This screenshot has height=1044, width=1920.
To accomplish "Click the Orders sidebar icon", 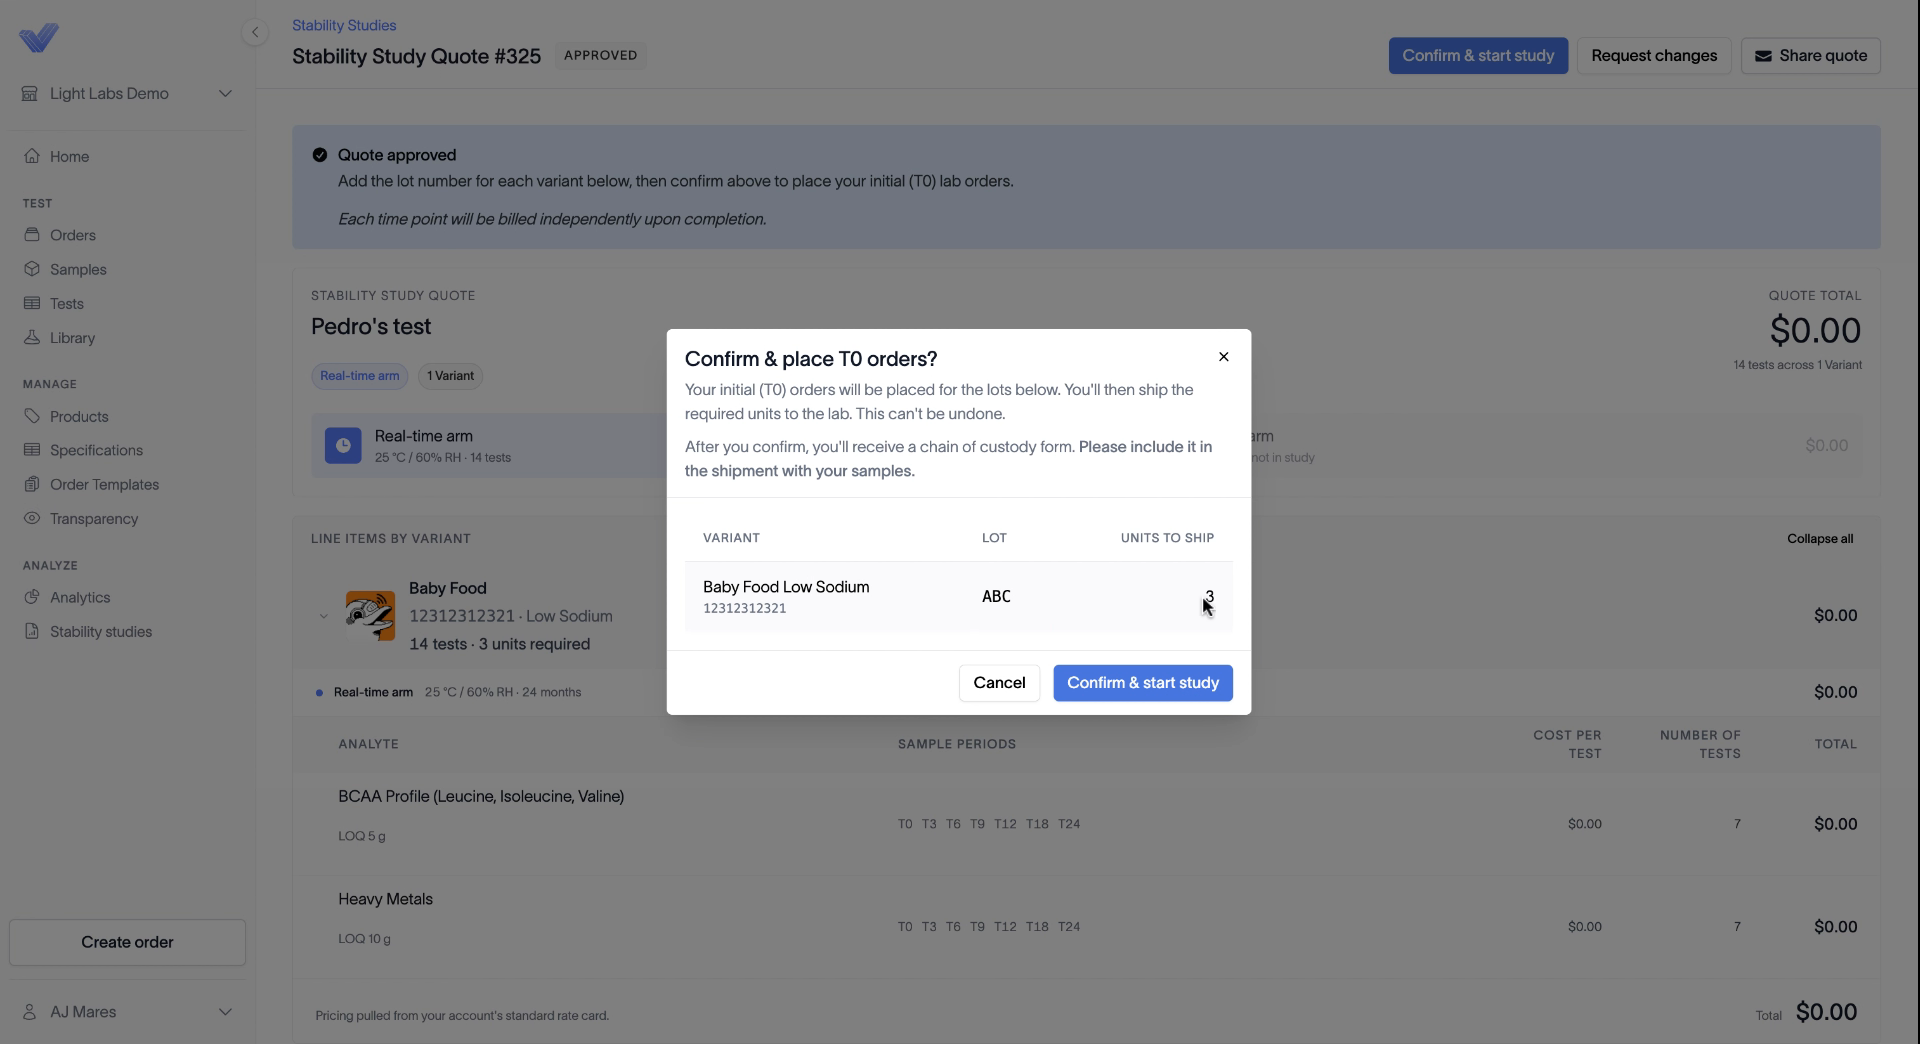I will 32,235.
